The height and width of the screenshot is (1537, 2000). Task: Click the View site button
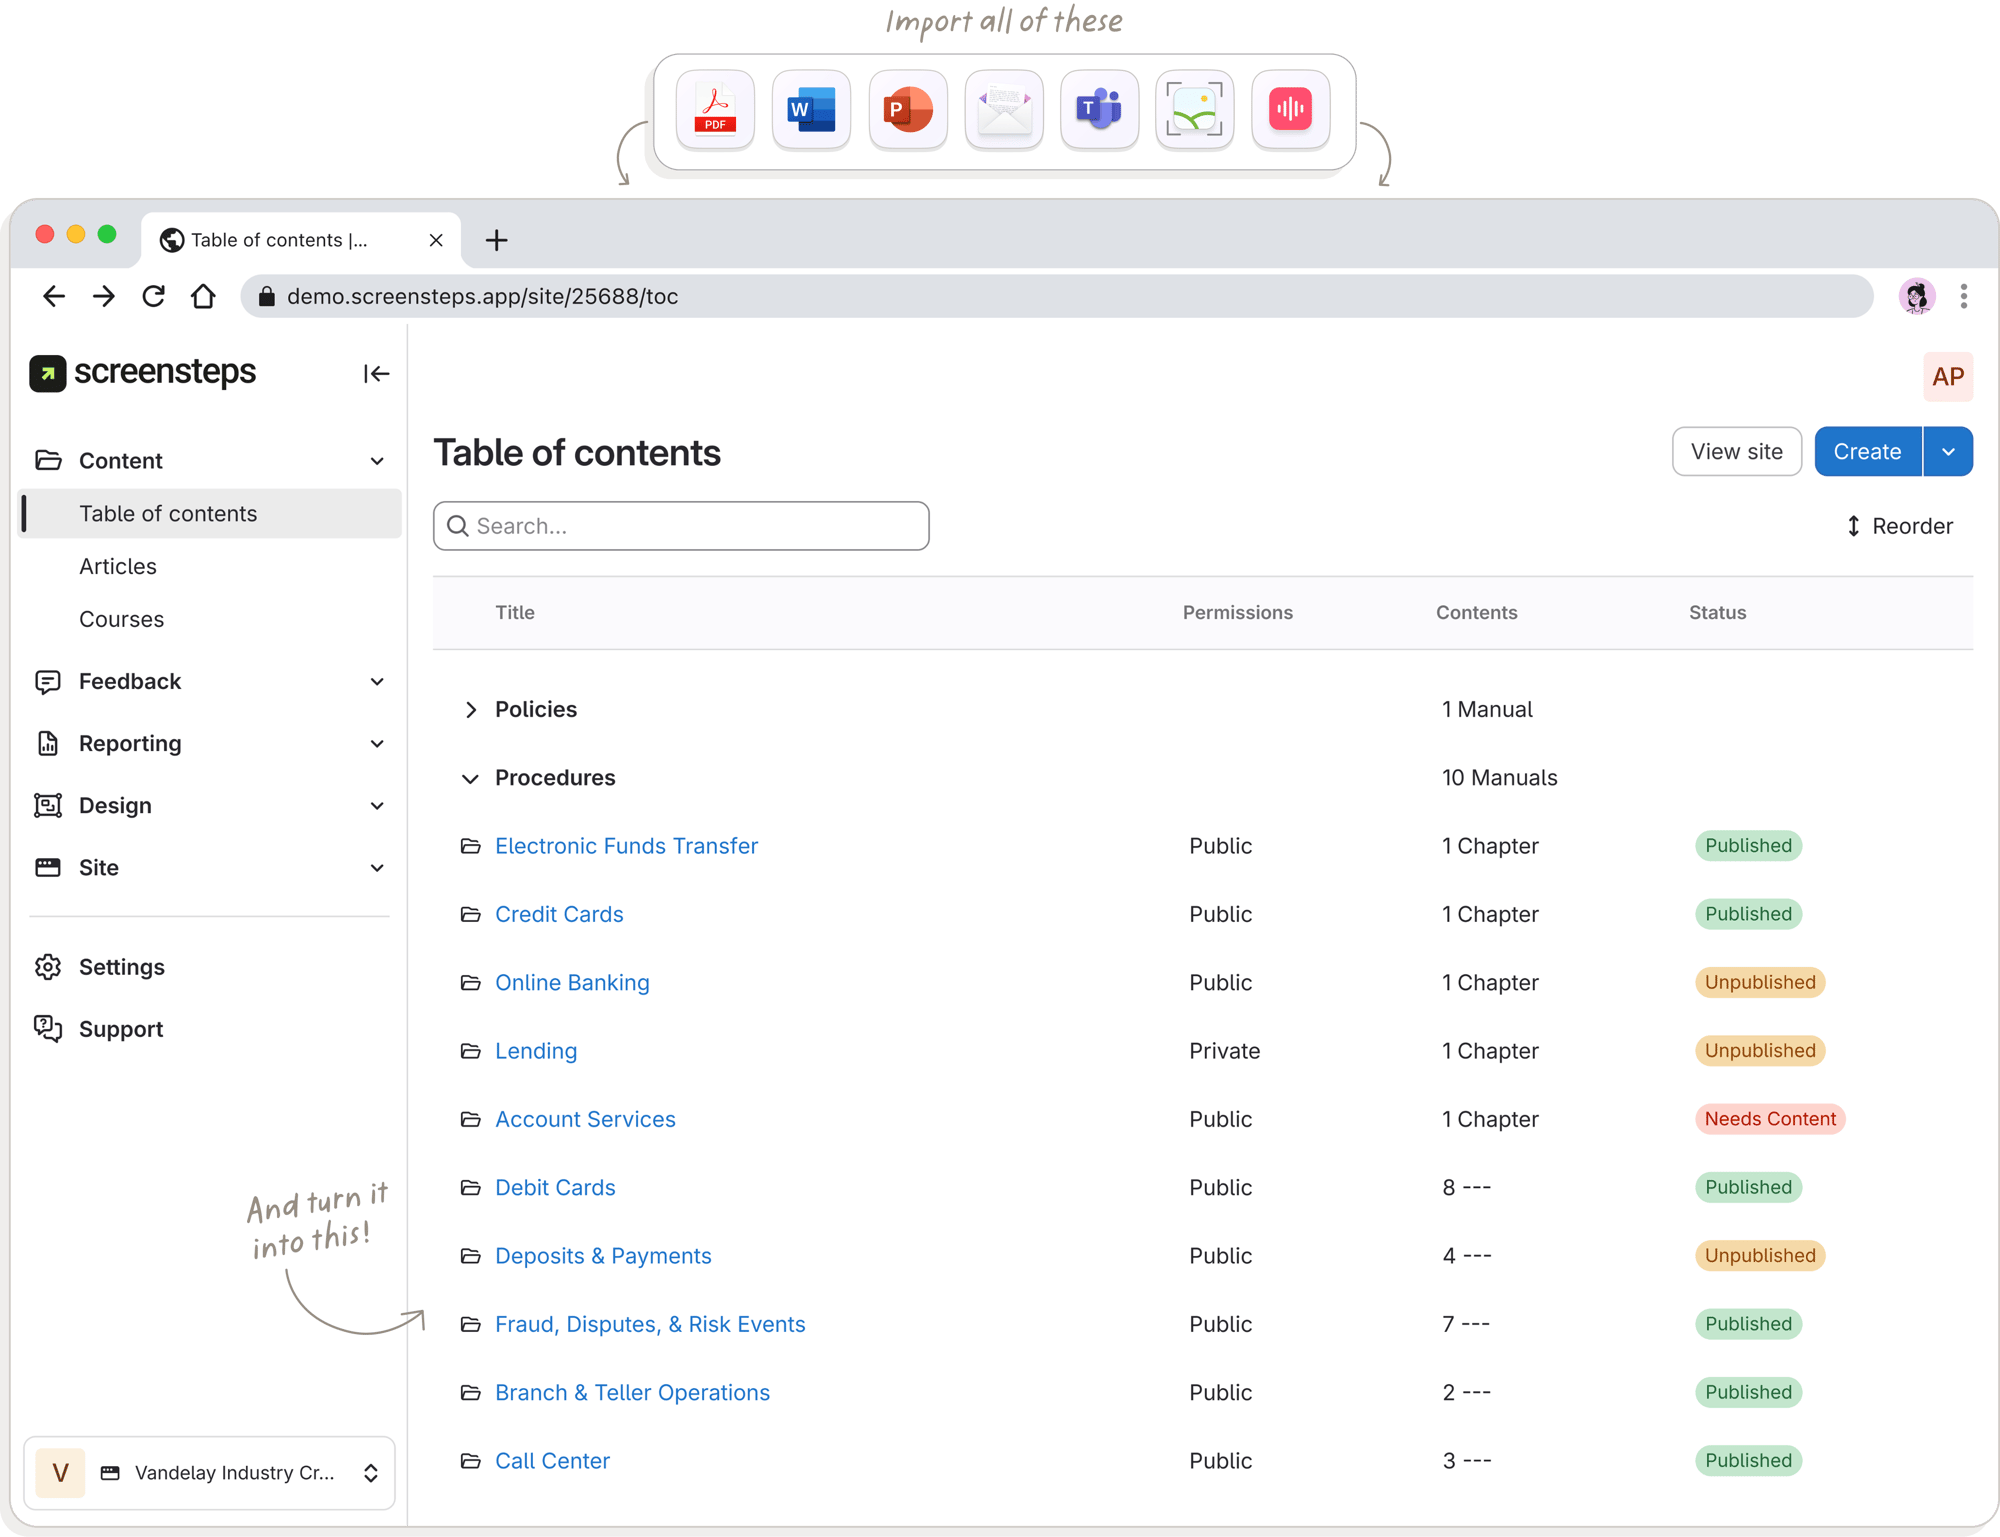coord(1736,451)
